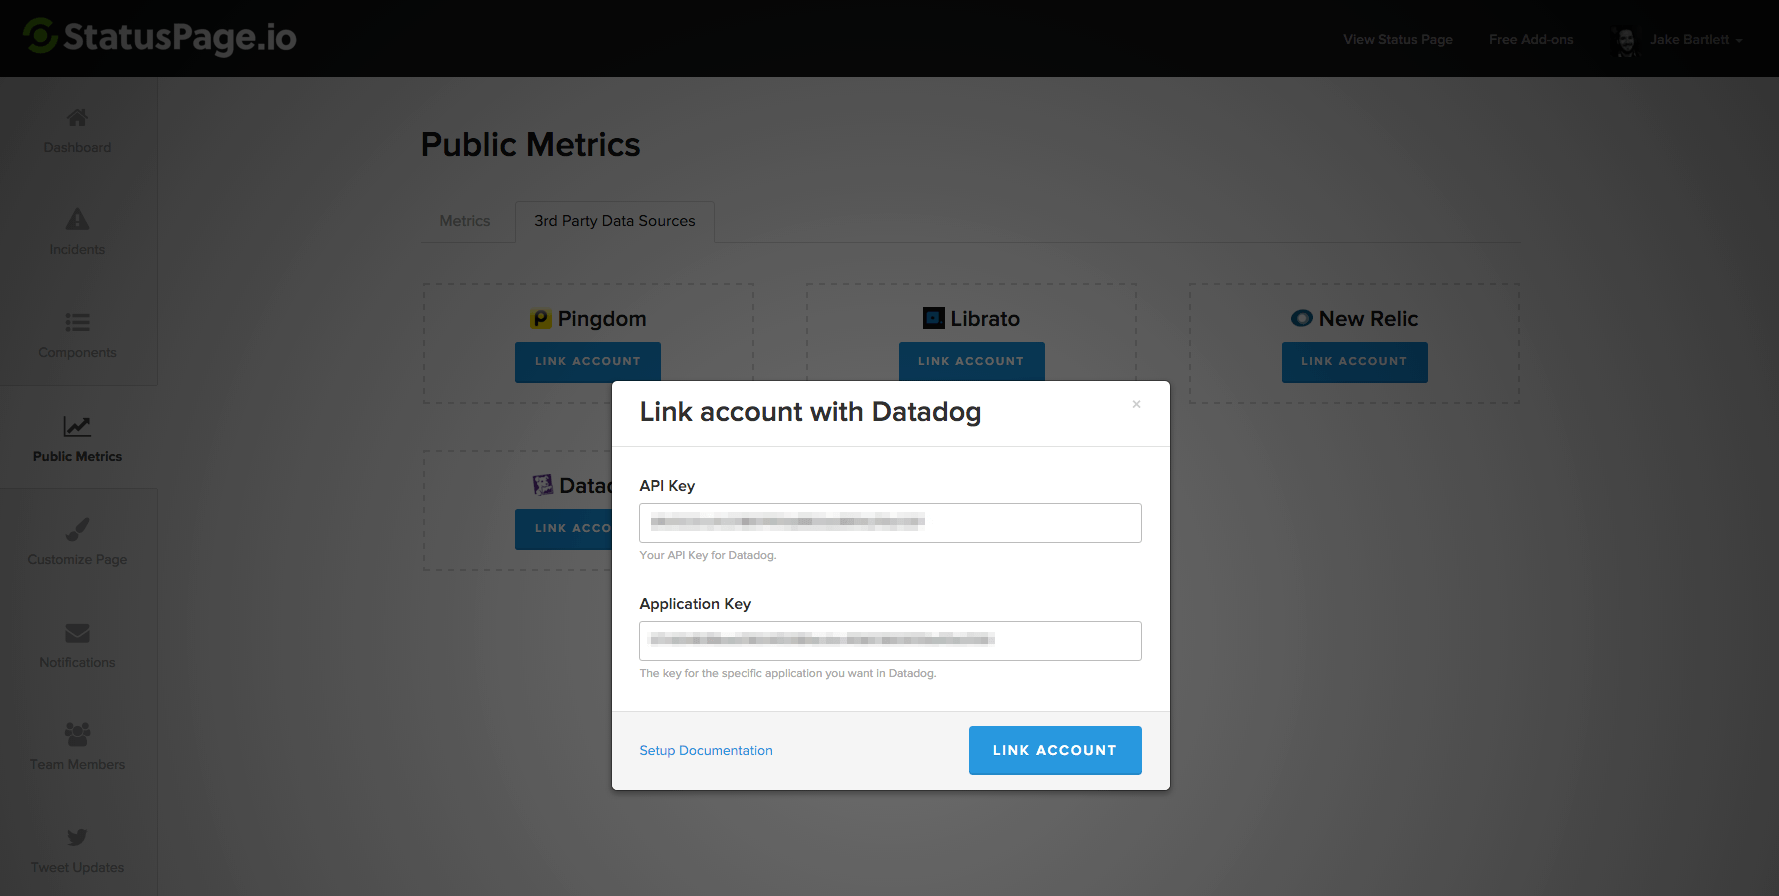Click the API Key field label

667,486
